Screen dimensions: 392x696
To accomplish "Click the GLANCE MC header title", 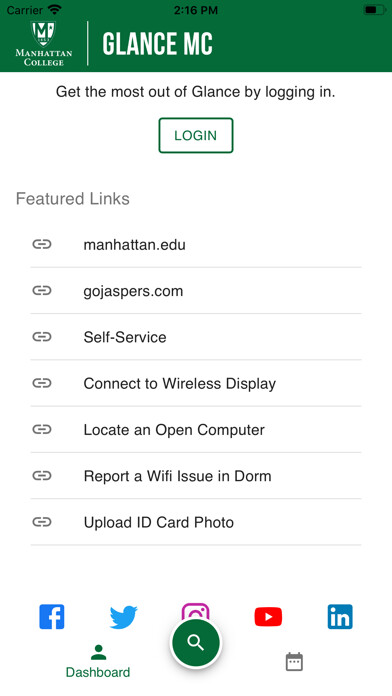I will pos(157,44).
